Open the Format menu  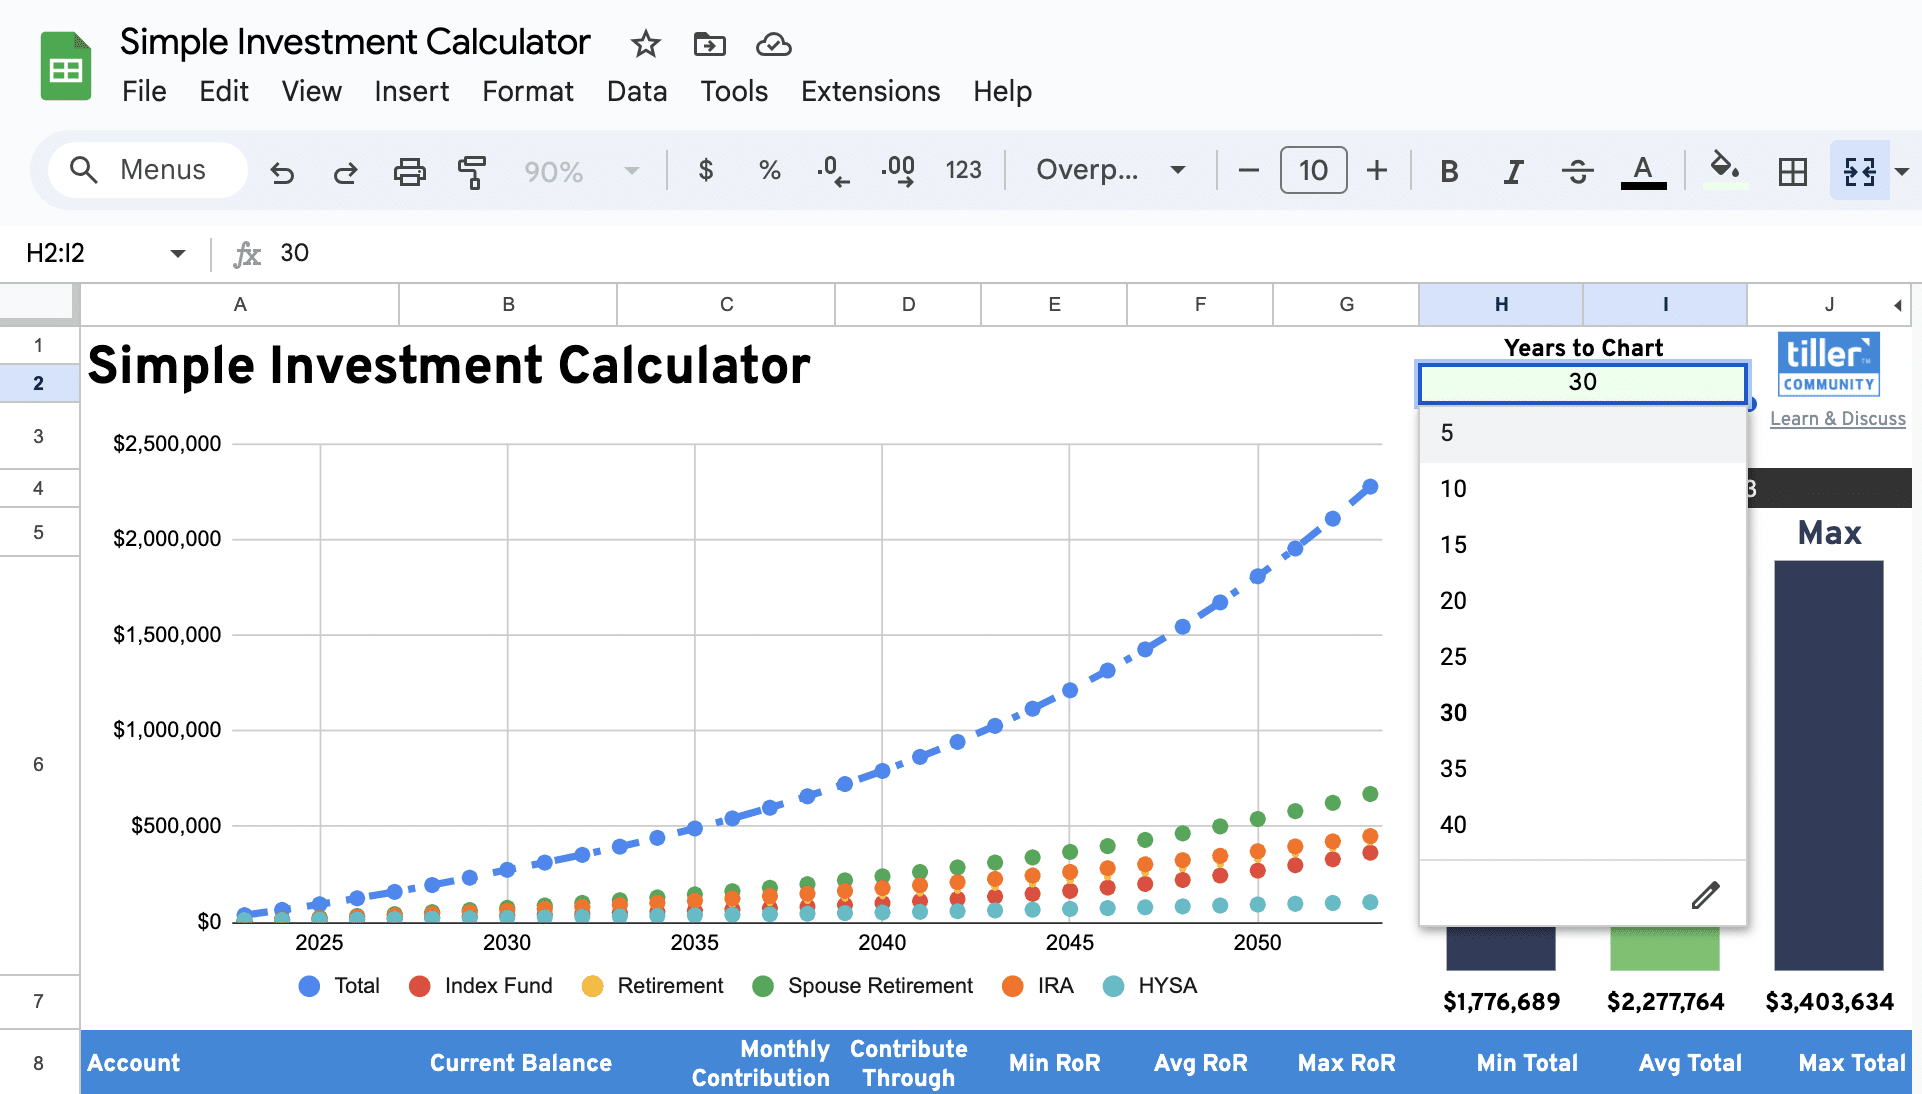528,91
